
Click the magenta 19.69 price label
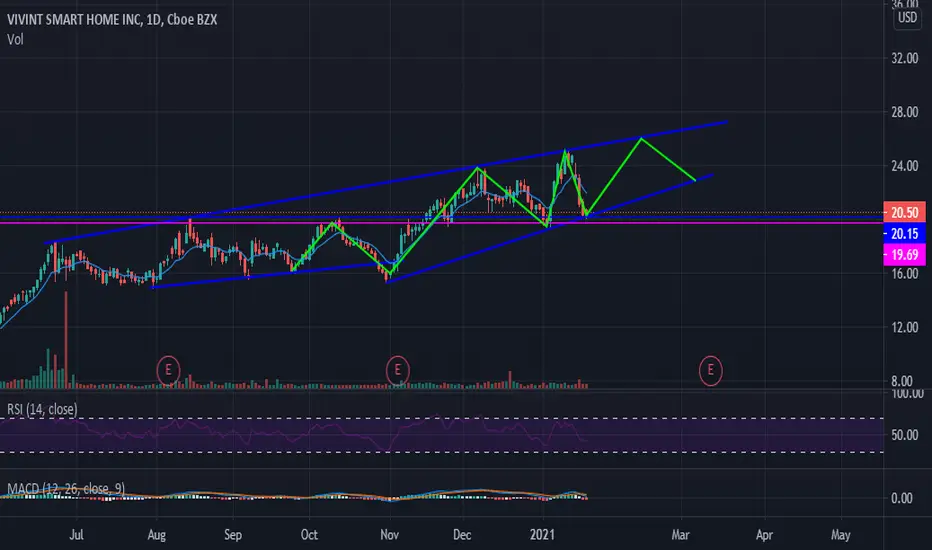(904, 255)
